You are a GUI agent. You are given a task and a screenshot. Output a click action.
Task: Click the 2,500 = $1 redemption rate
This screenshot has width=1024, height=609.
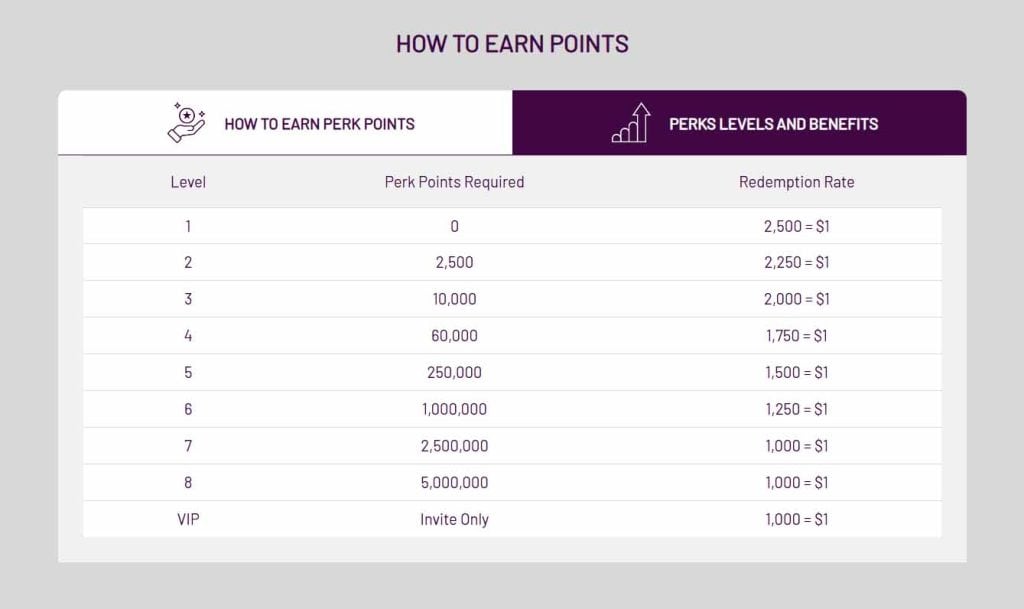coord(797,226)
